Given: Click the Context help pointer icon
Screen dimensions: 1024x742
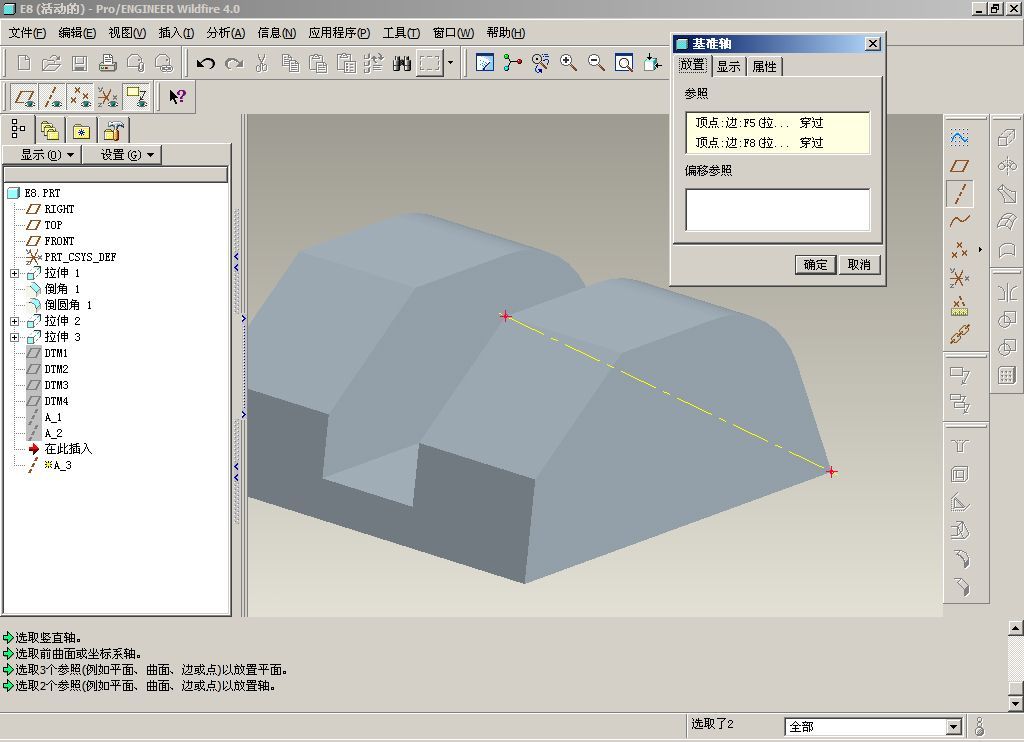Looking at the screenshot, I should (177, 97).
